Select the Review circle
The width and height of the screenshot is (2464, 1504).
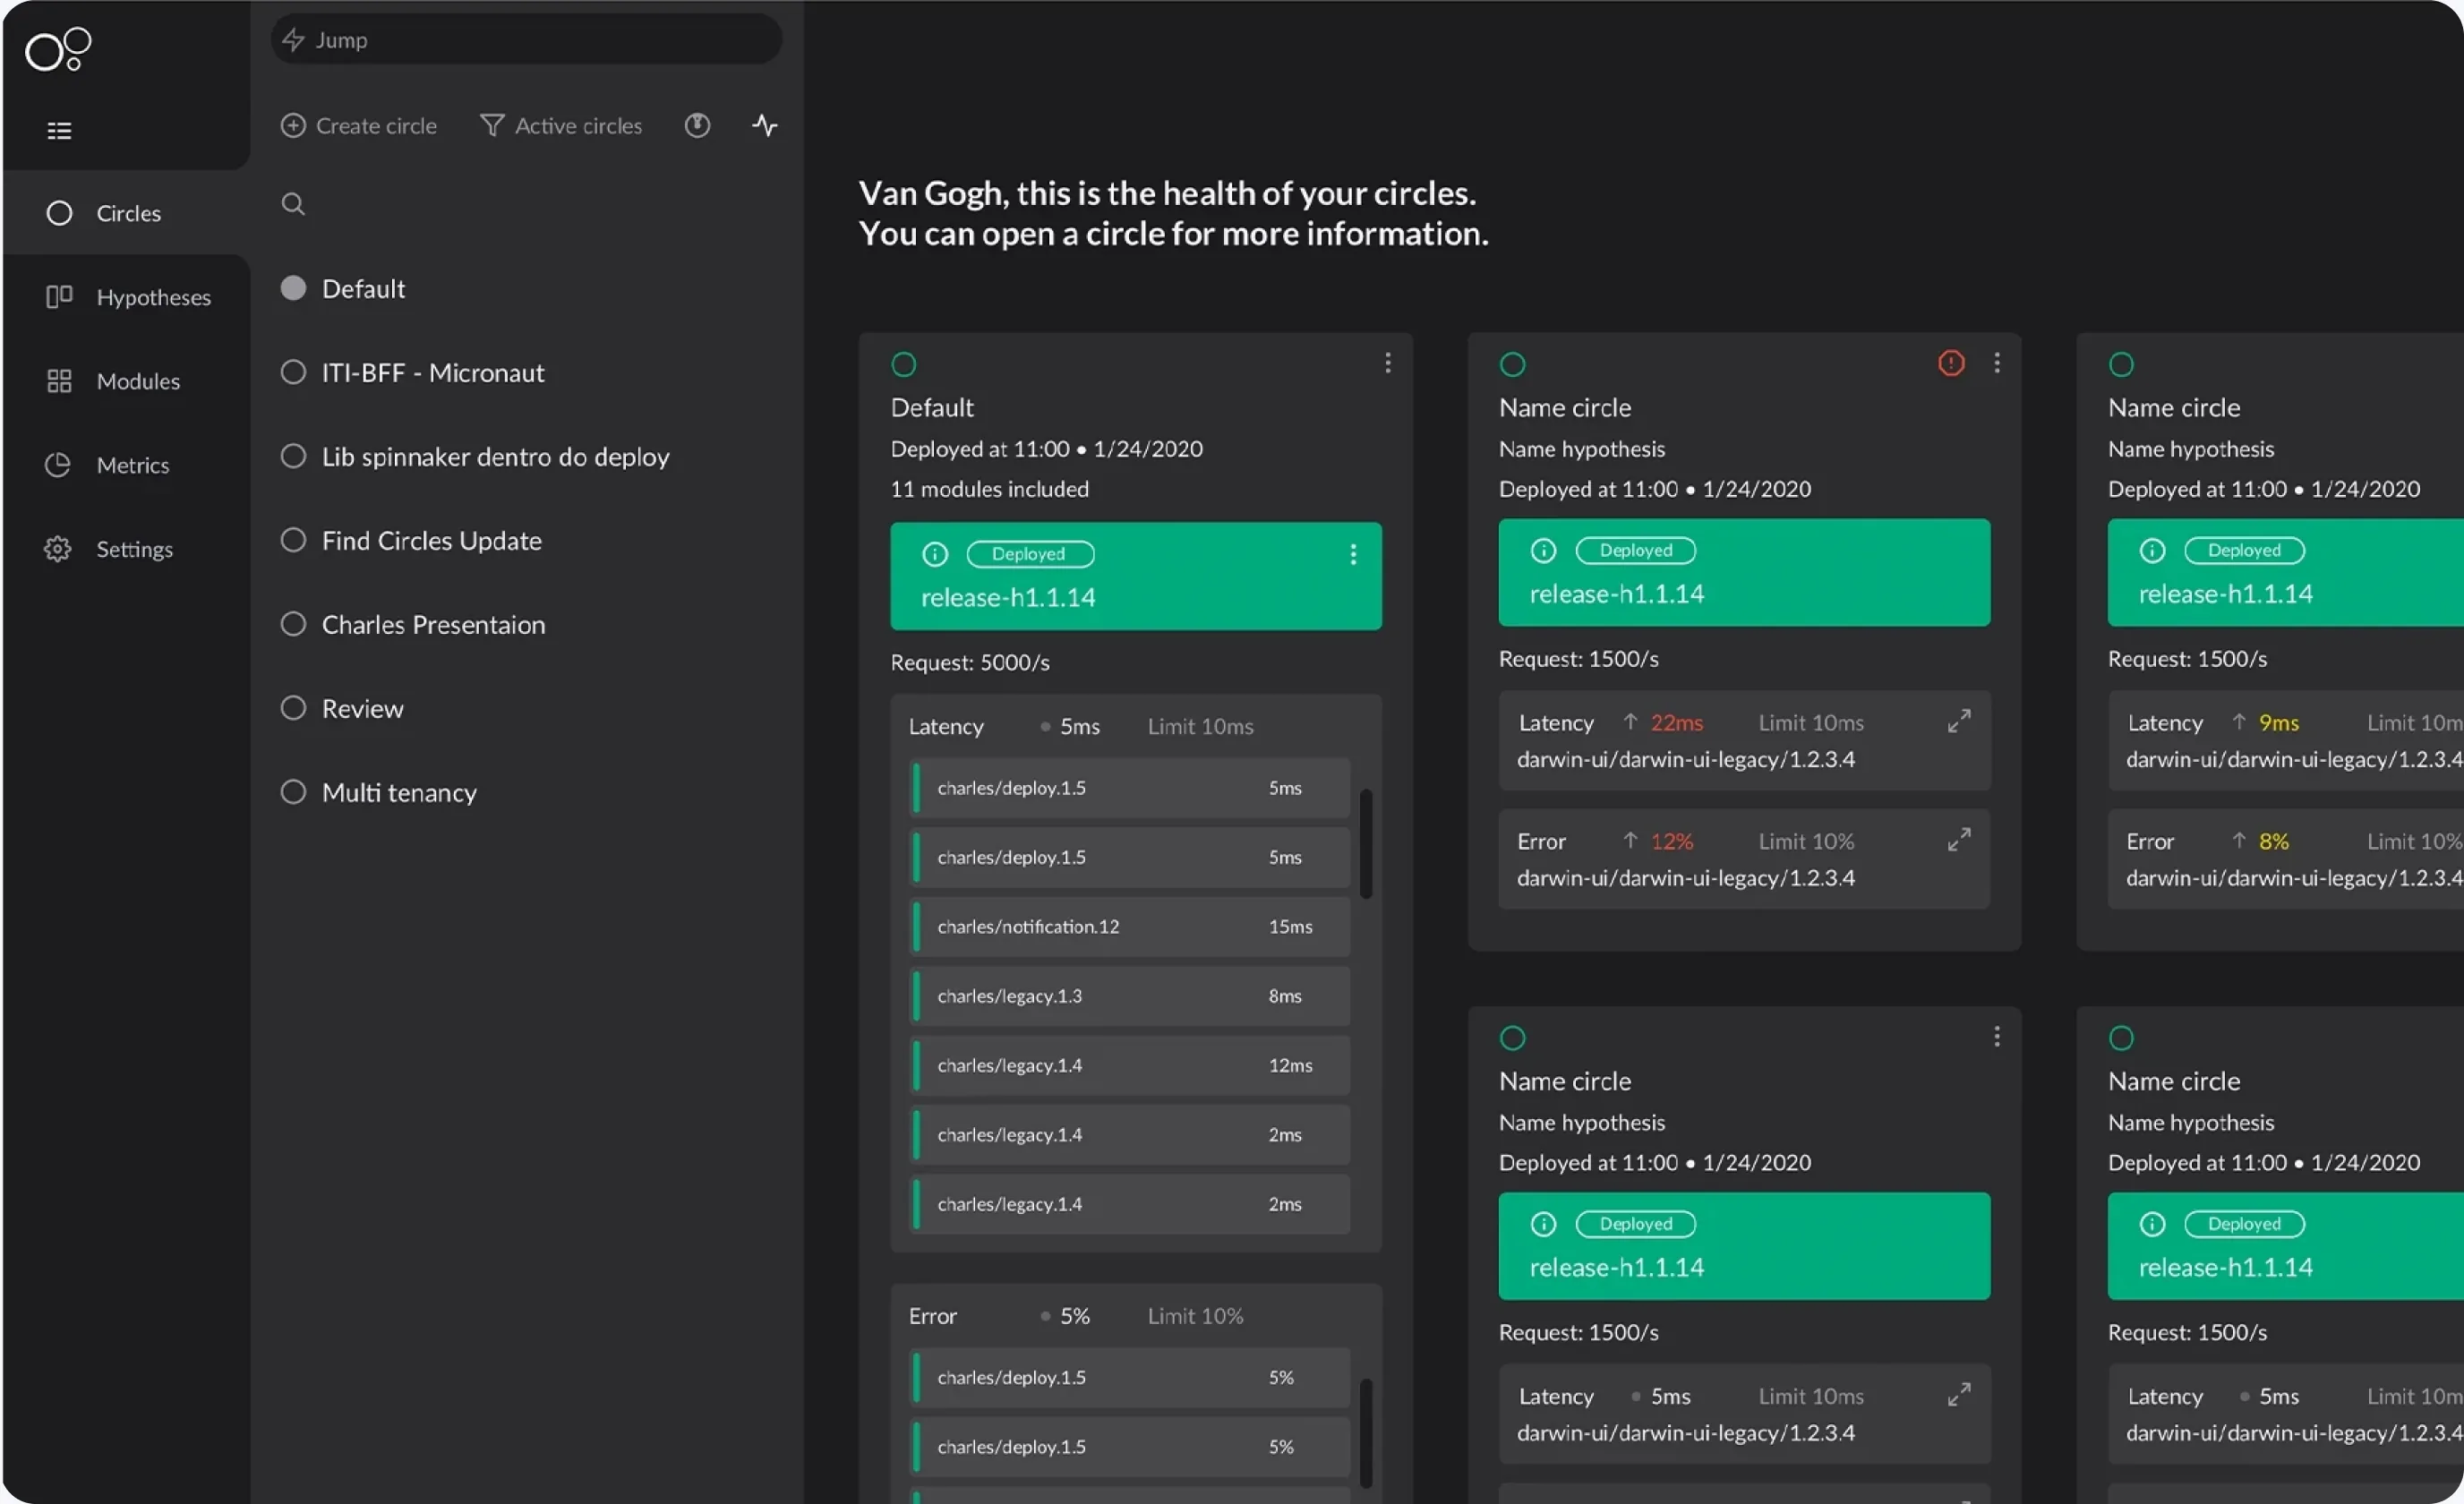point(293,708)
